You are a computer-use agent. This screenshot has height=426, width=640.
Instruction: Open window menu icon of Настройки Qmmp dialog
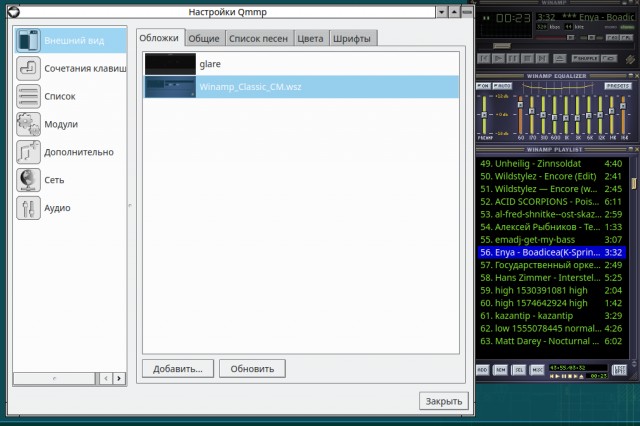13,12
